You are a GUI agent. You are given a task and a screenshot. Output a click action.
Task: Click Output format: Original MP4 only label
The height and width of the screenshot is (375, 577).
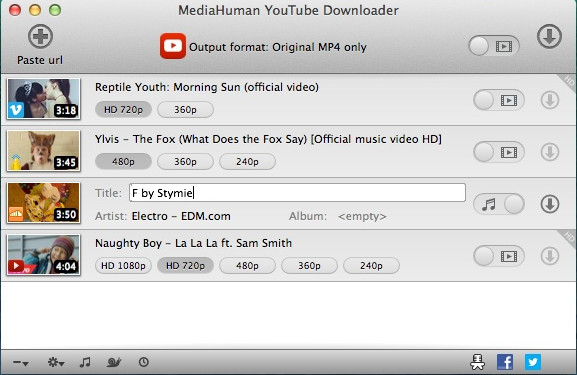point(278,47)
